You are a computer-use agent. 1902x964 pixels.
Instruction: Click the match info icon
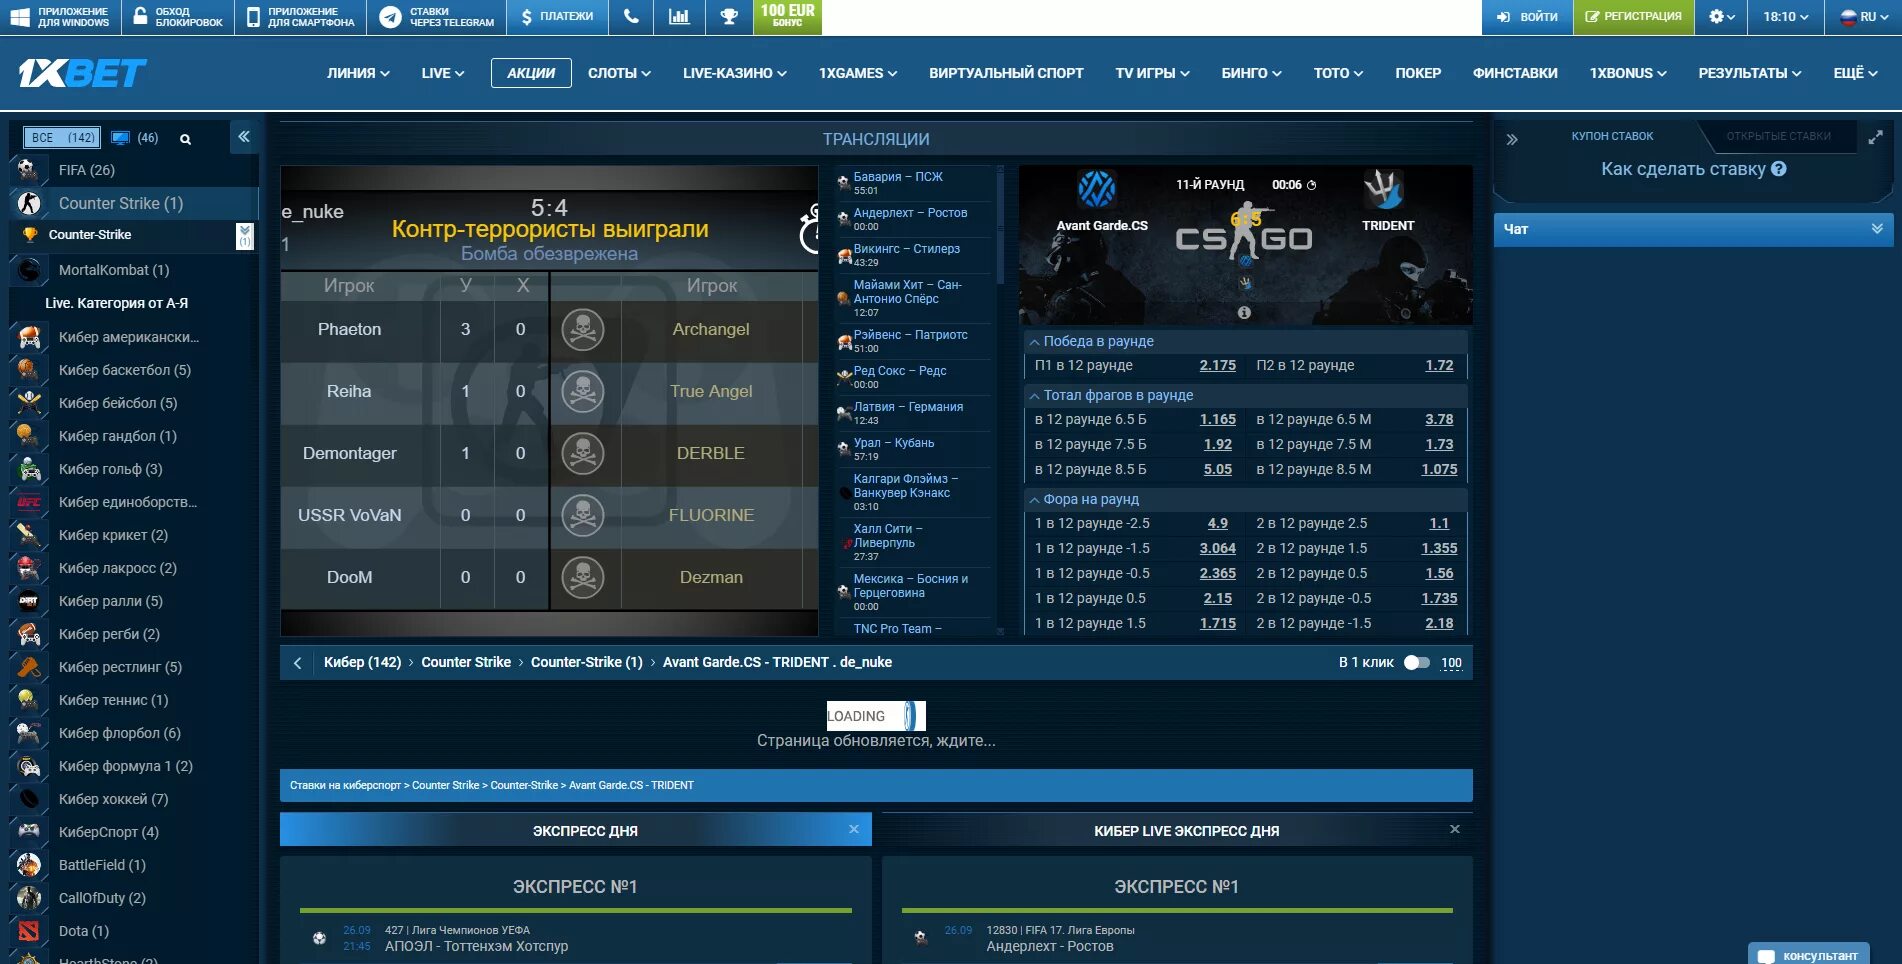(x=1244, y=312)
